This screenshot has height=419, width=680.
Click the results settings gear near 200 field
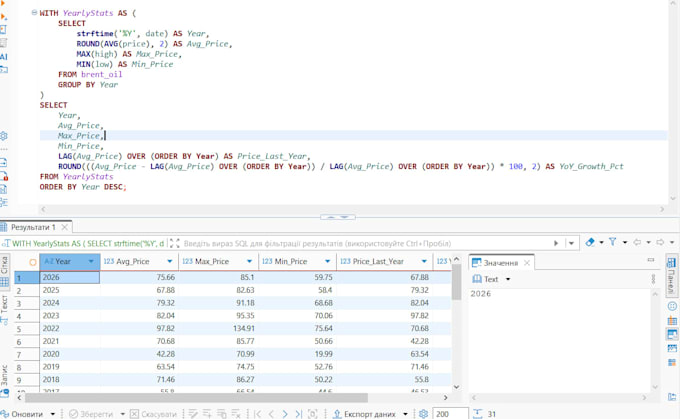pyautogui.click(x=424, y=414)
